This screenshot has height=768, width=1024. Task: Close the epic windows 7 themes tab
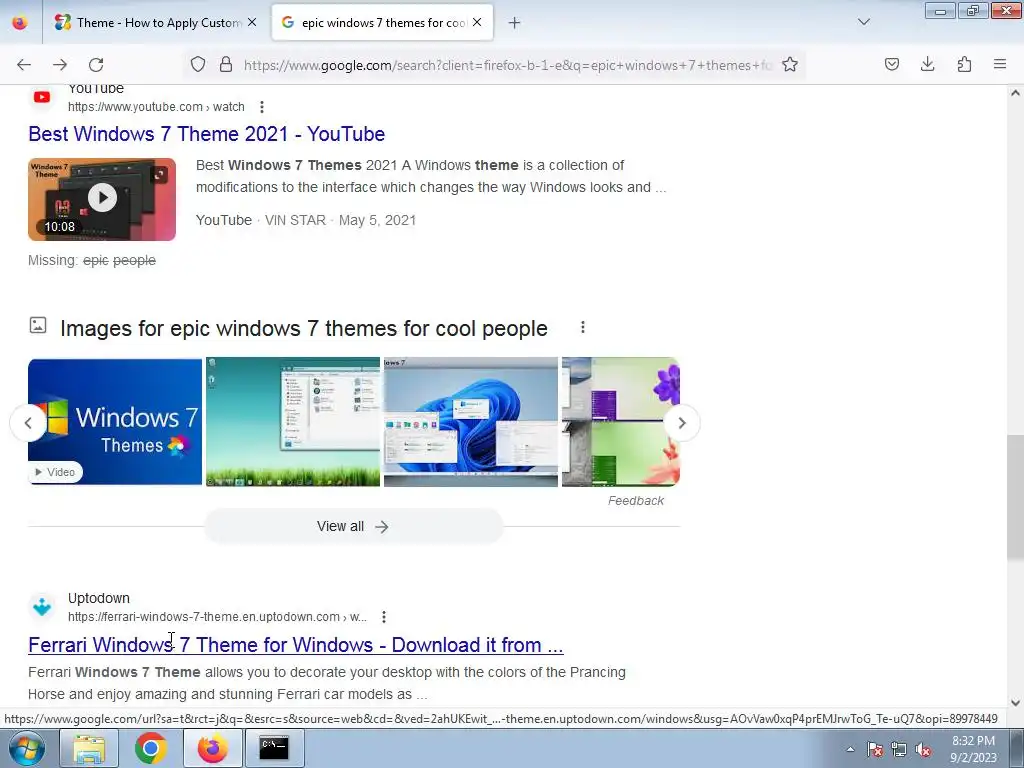tap(477, 22)
